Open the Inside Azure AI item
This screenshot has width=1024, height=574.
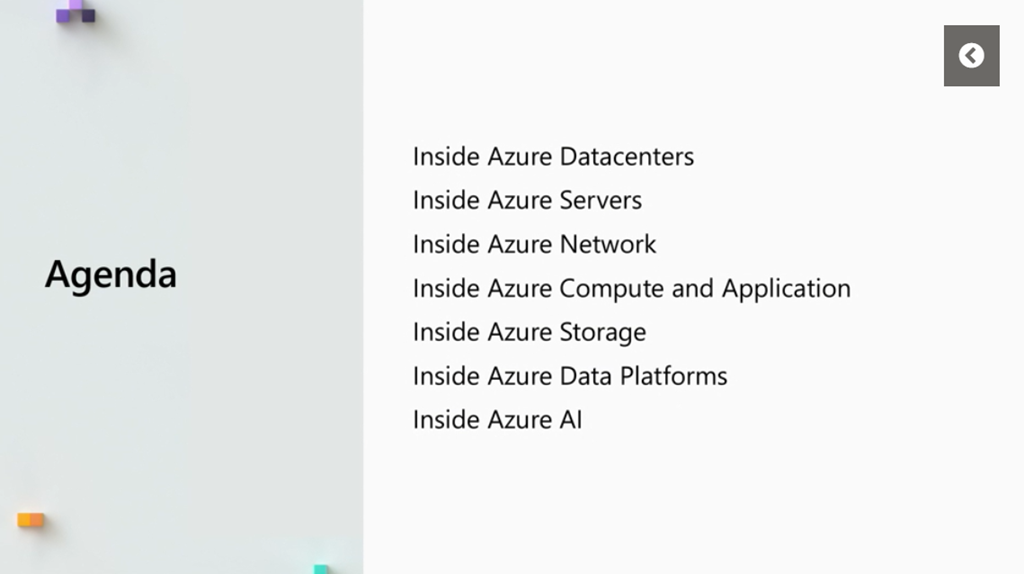[497, 420]
